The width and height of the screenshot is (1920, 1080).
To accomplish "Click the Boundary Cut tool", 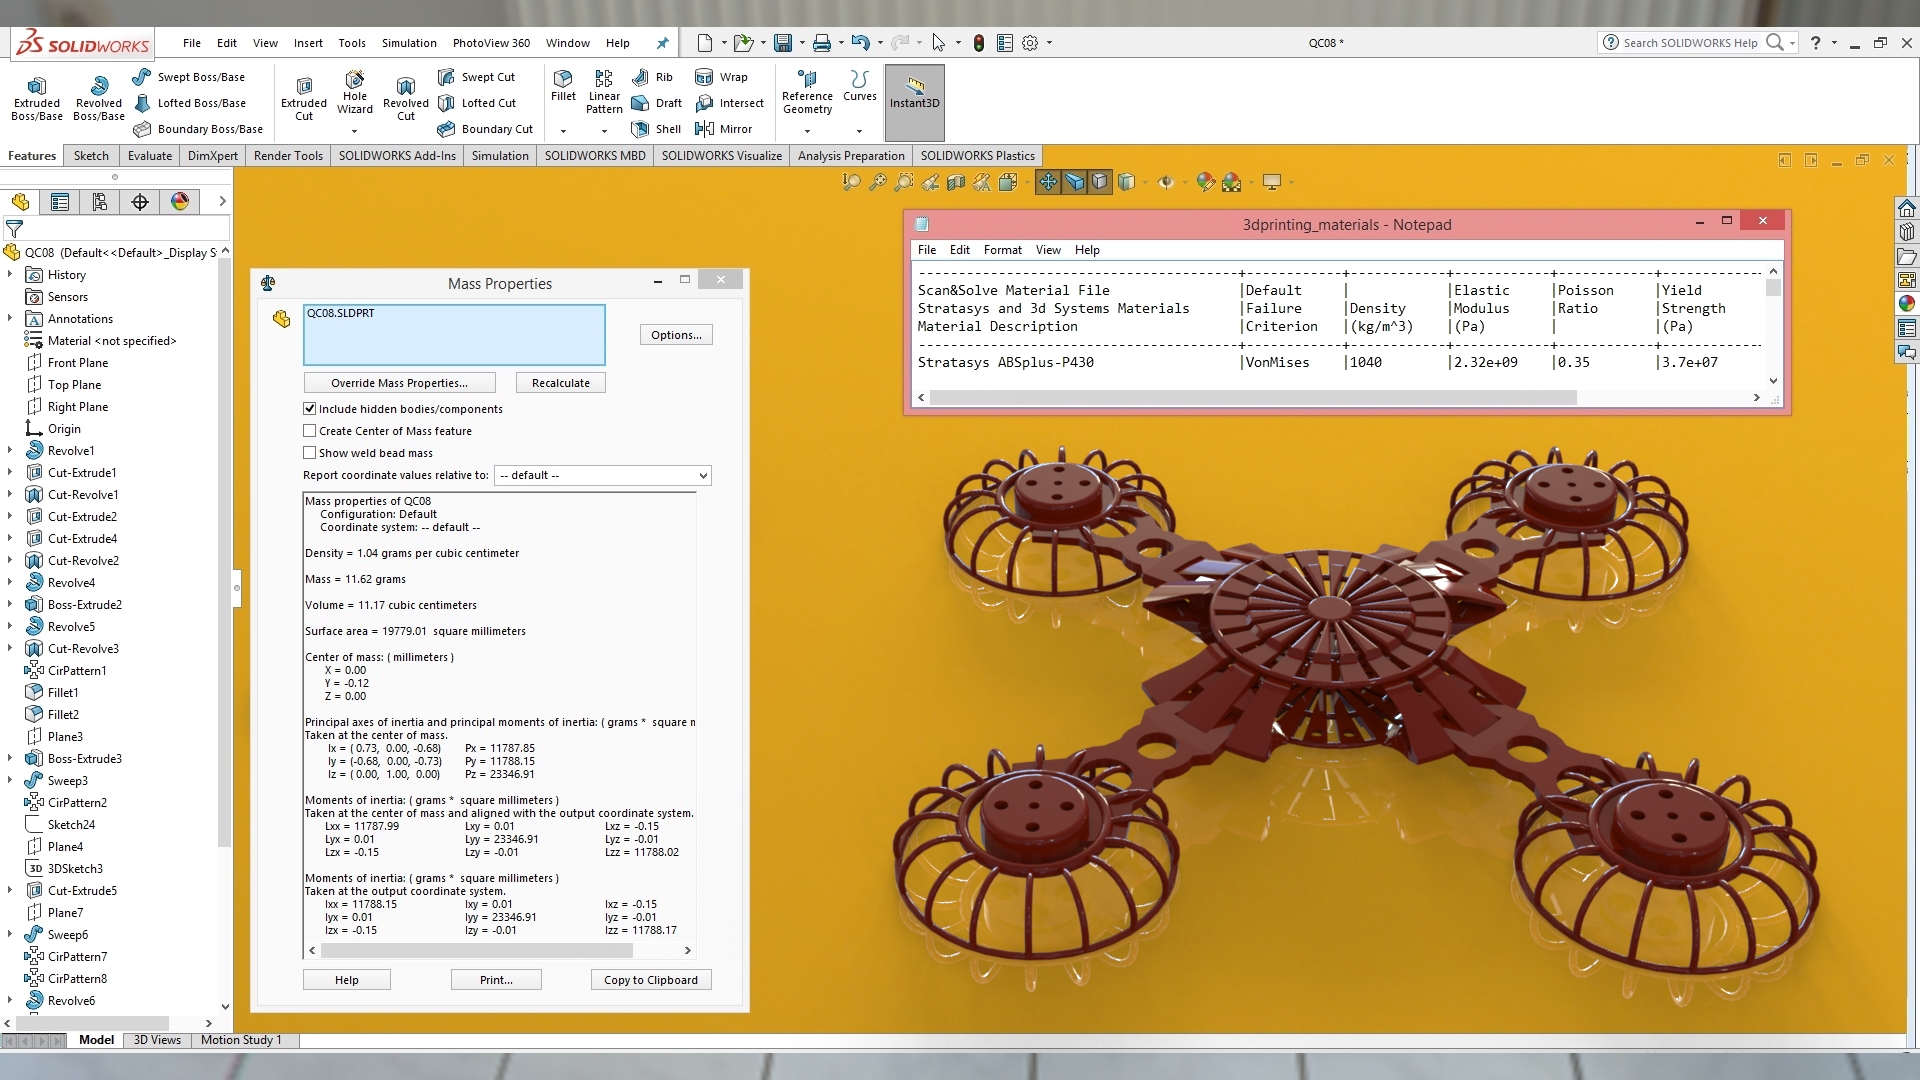I will (x=485, y=129).
